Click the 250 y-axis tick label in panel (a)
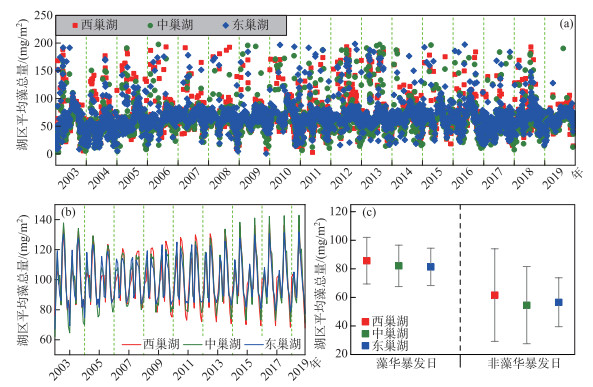 (x=43, y=16)
